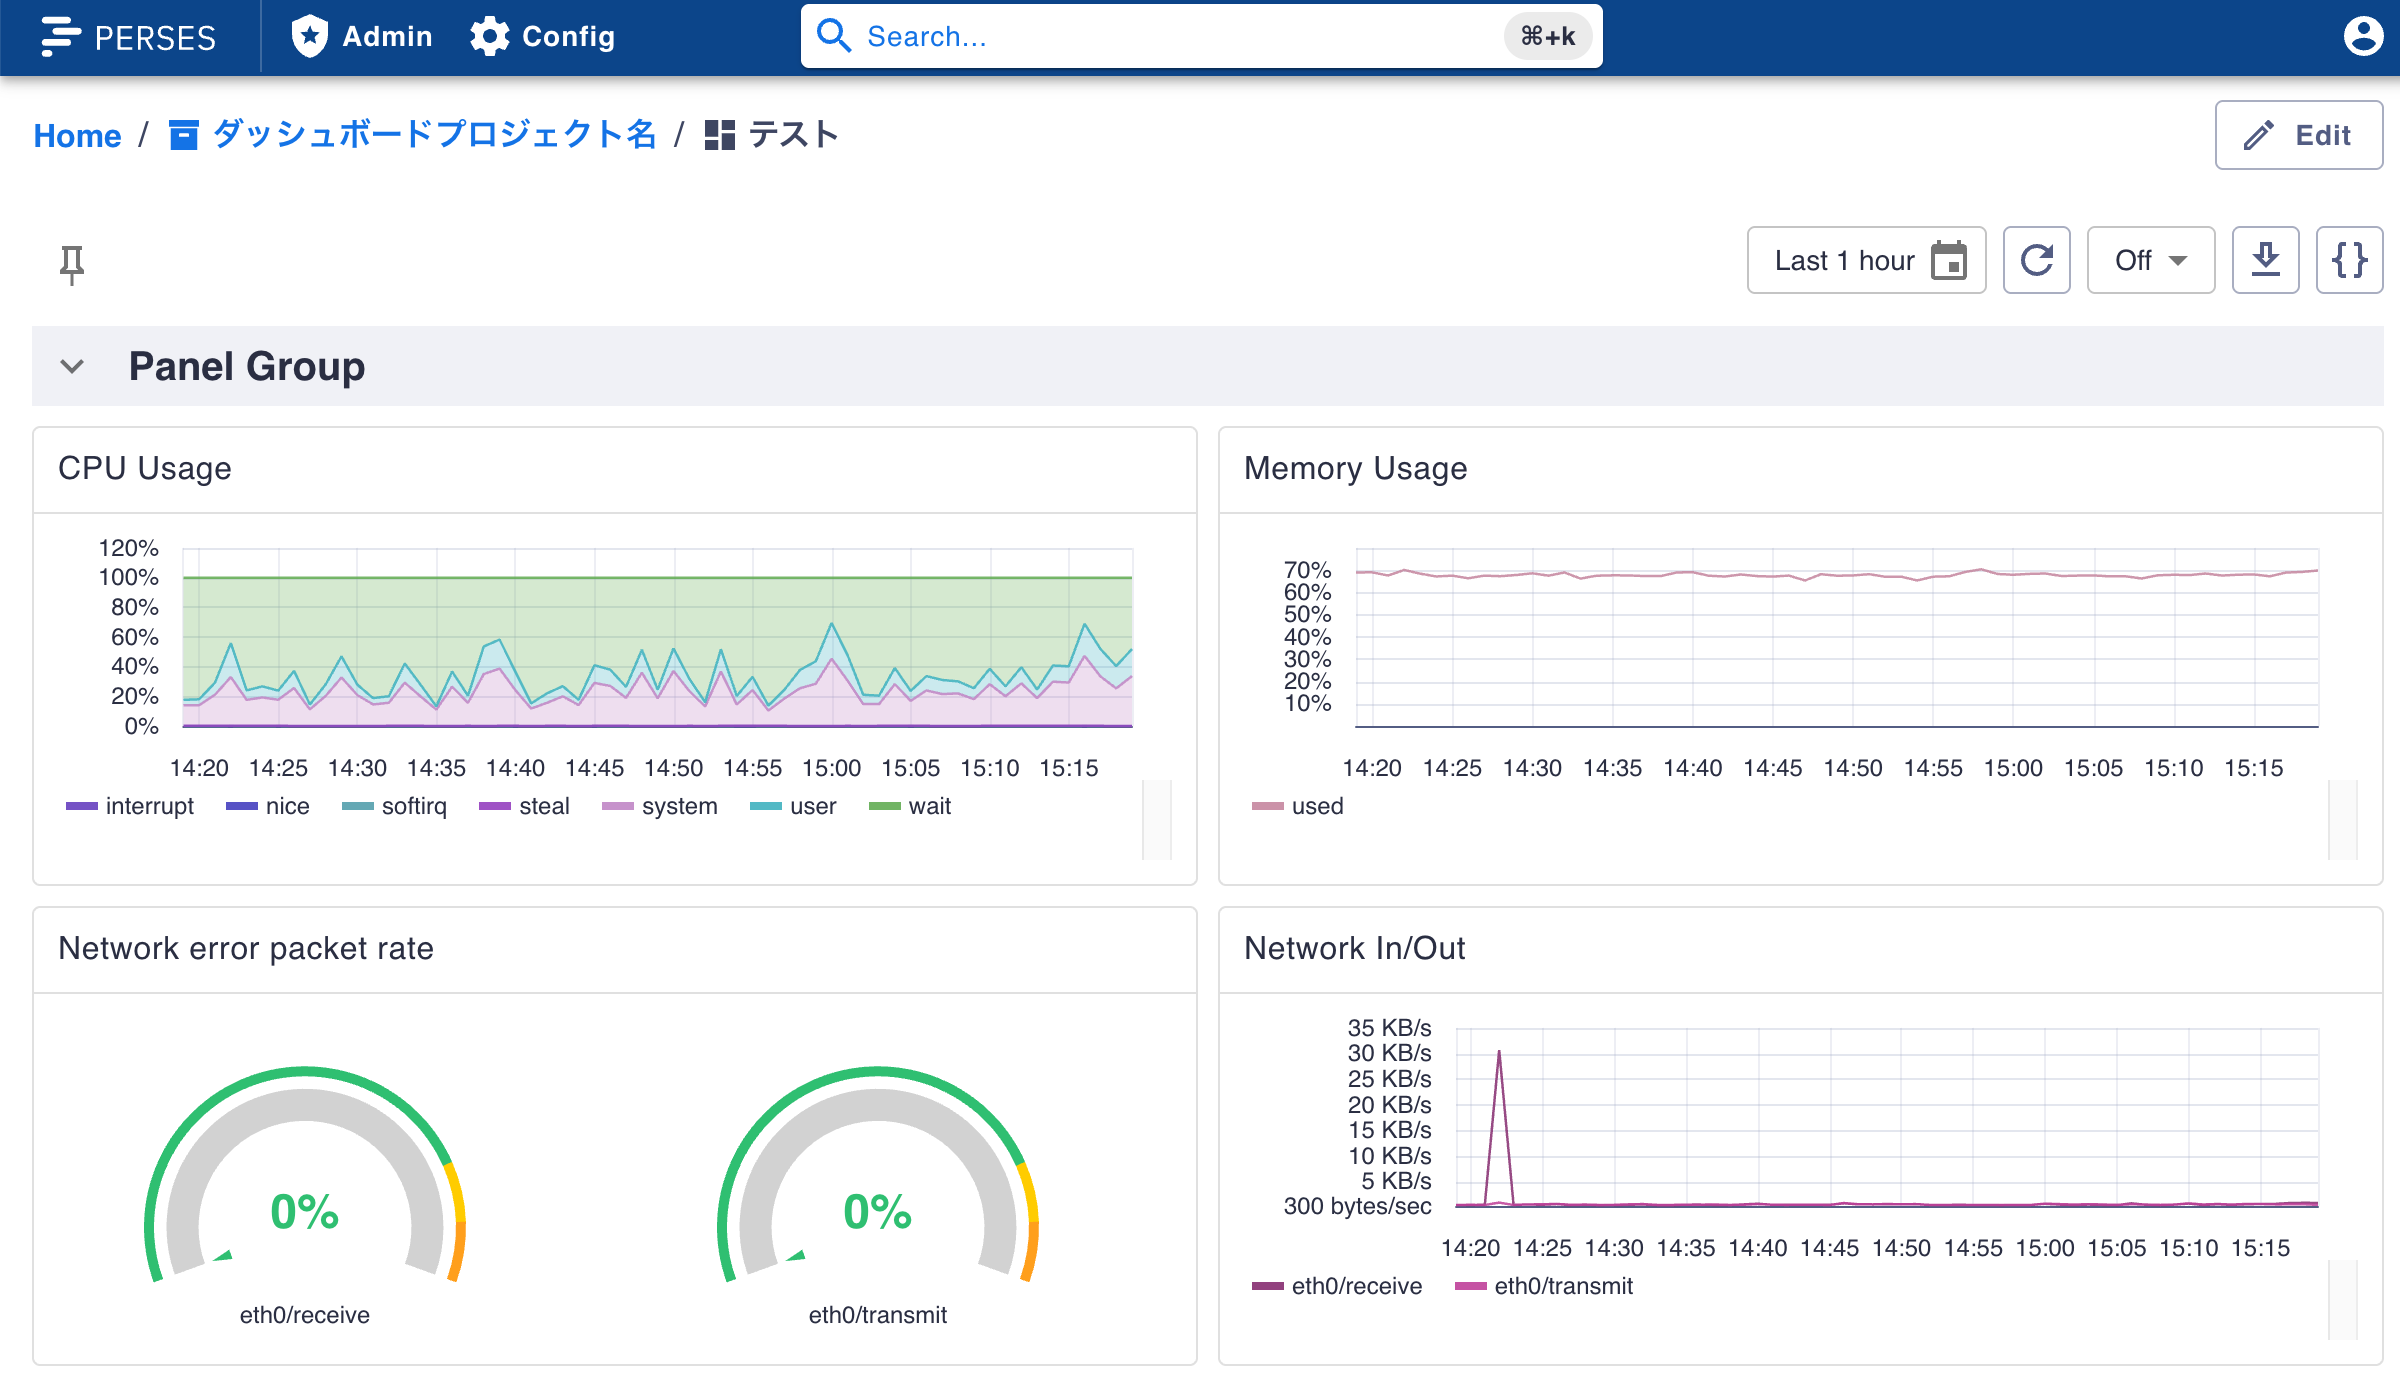Image resolution: width=2400 pixels, height=1380 pixels.
Task: Toggle the wait series in CPU legend
Action: 928,806
